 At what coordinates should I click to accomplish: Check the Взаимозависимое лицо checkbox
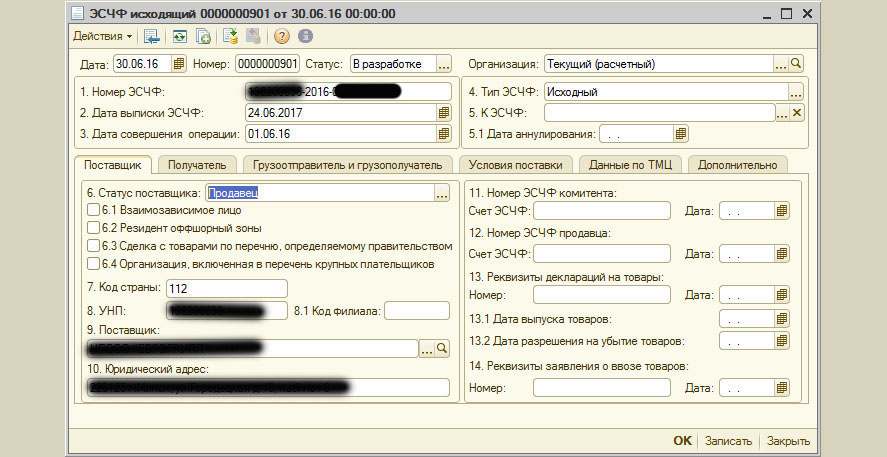[x=94, y=210]
